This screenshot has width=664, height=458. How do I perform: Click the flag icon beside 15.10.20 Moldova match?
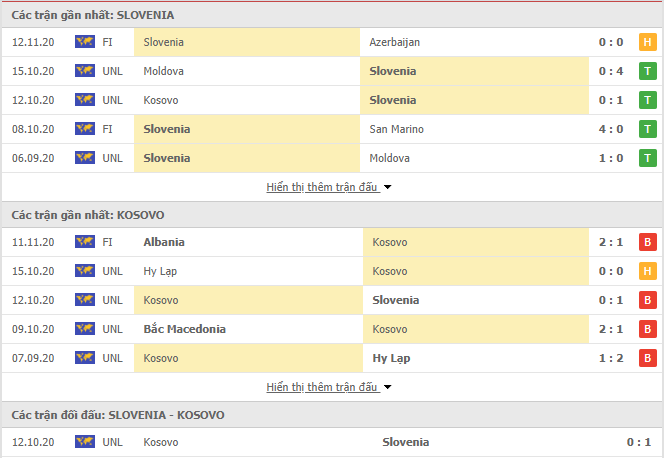point(85,71)
